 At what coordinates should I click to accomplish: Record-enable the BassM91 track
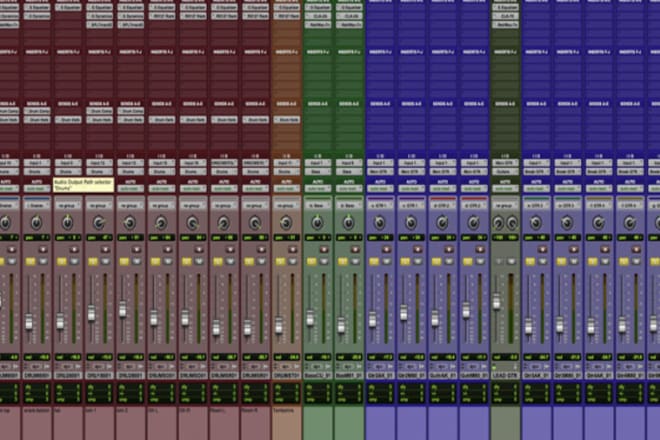[x=355, y=250]
